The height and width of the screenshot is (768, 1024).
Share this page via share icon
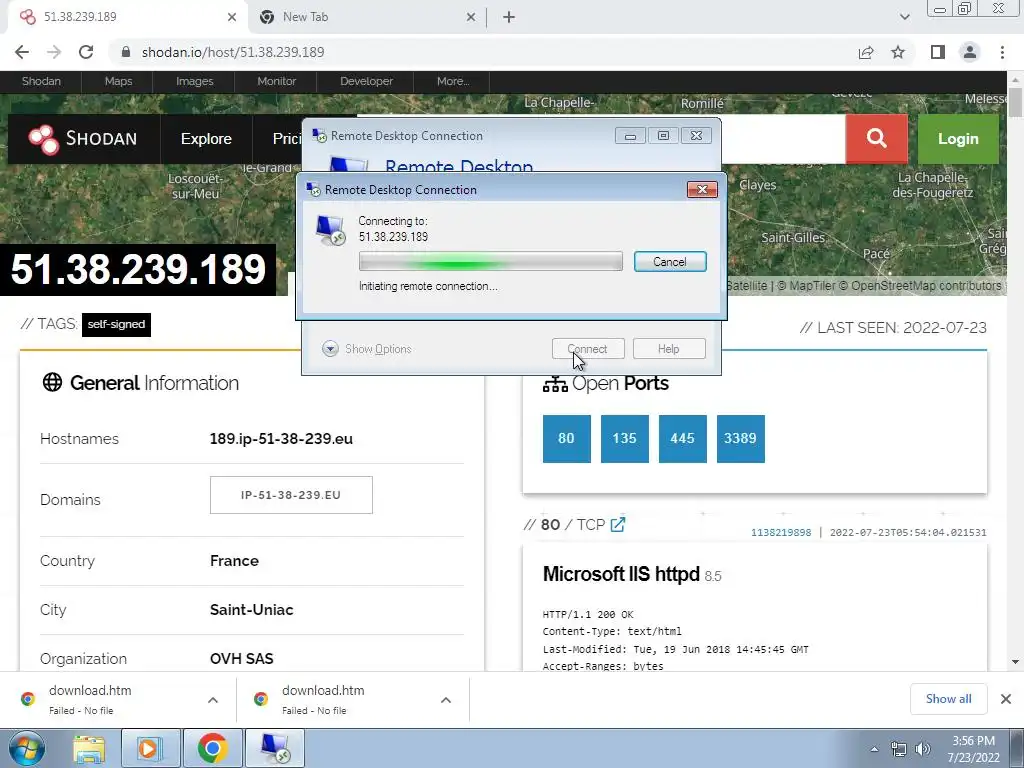866,52
